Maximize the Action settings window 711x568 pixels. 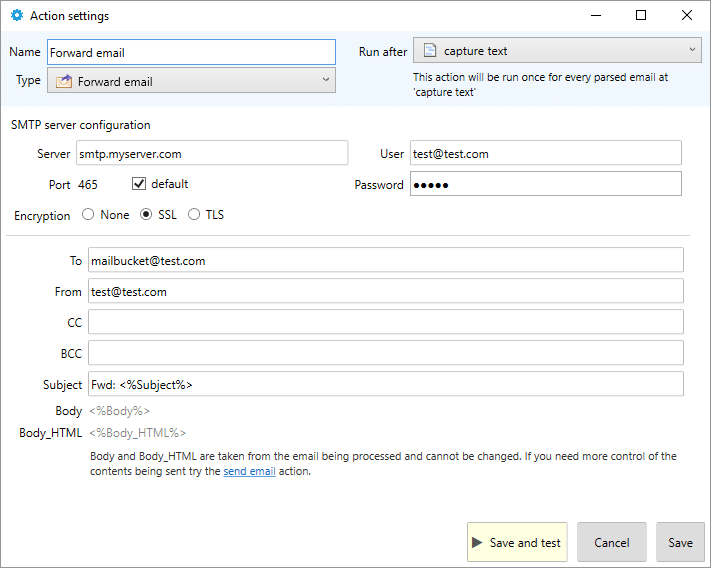click(x=641, y=15)
